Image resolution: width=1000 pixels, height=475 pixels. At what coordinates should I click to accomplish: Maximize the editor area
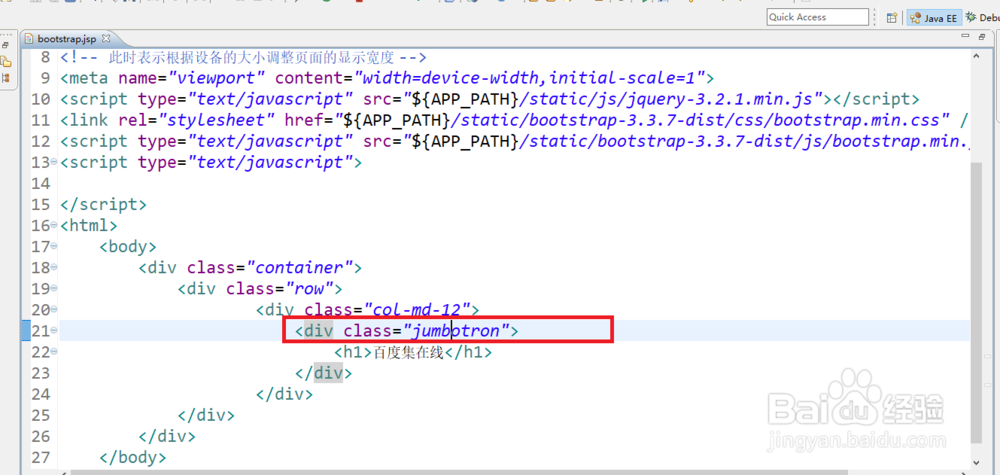pyautogui.click(x=982, y=38)
